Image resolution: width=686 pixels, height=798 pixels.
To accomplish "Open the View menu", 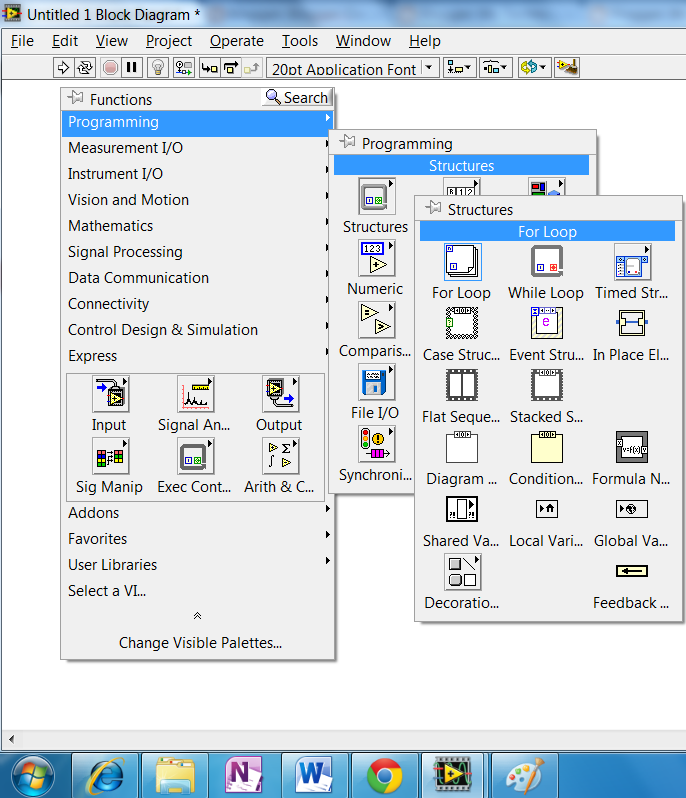I will [111, 41].
